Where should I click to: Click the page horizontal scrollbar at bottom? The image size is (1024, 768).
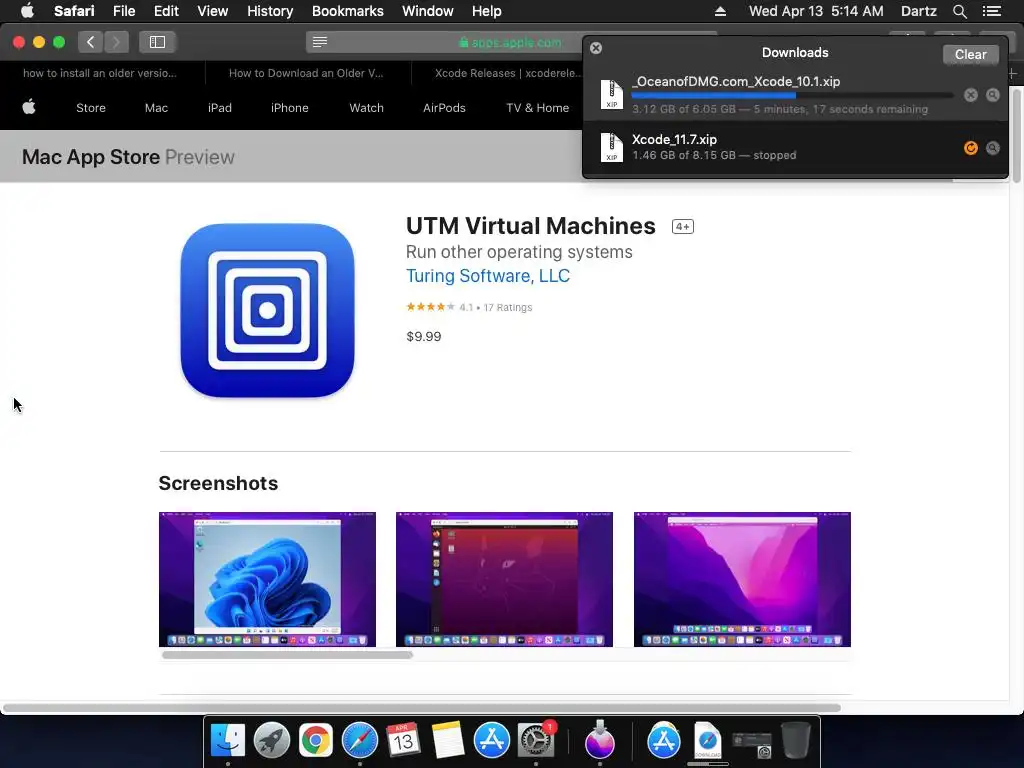click(422, 708)
